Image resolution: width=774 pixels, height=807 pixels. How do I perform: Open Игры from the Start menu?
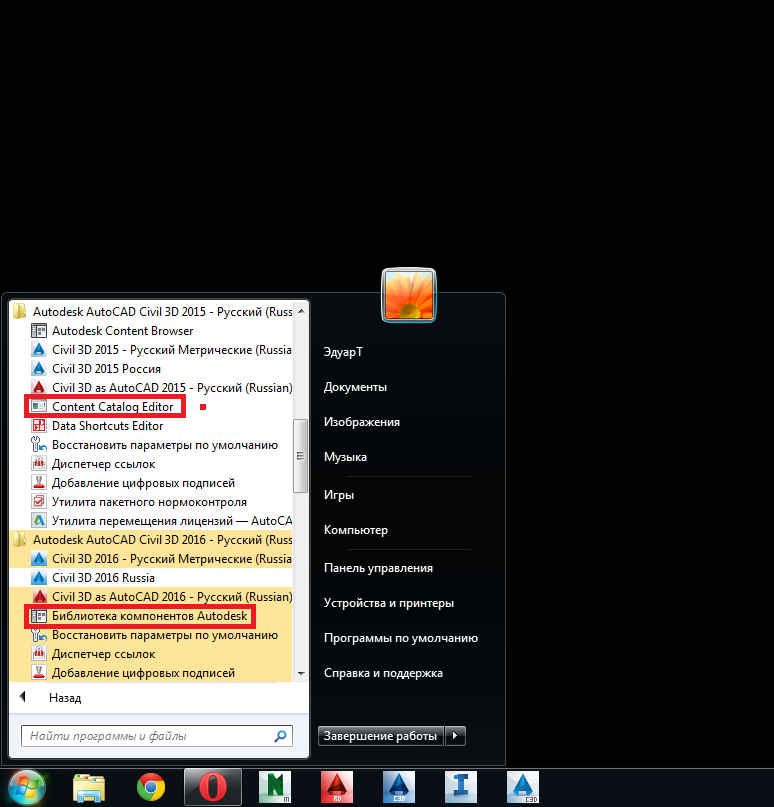[339, 495]
